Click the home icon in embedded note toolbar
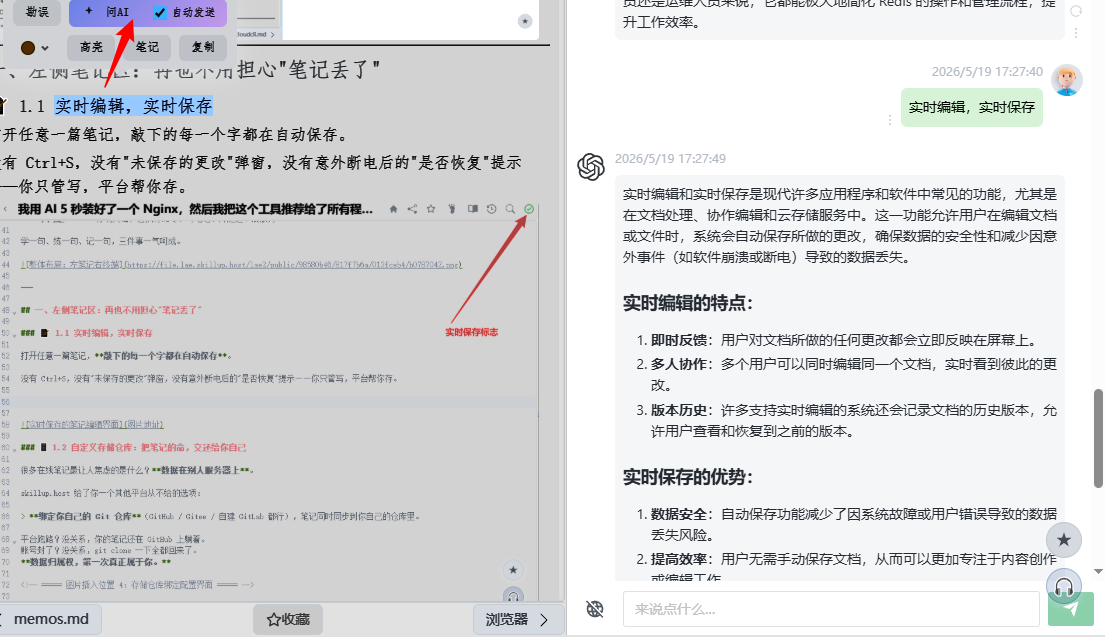This screenshot has width=1105, height=637. tap(393, 209)
